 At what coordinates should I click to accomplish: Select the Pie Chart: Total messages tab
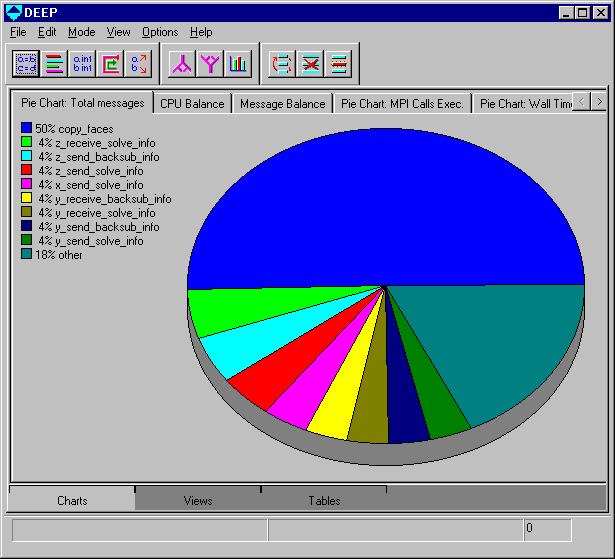pos(82,103)
